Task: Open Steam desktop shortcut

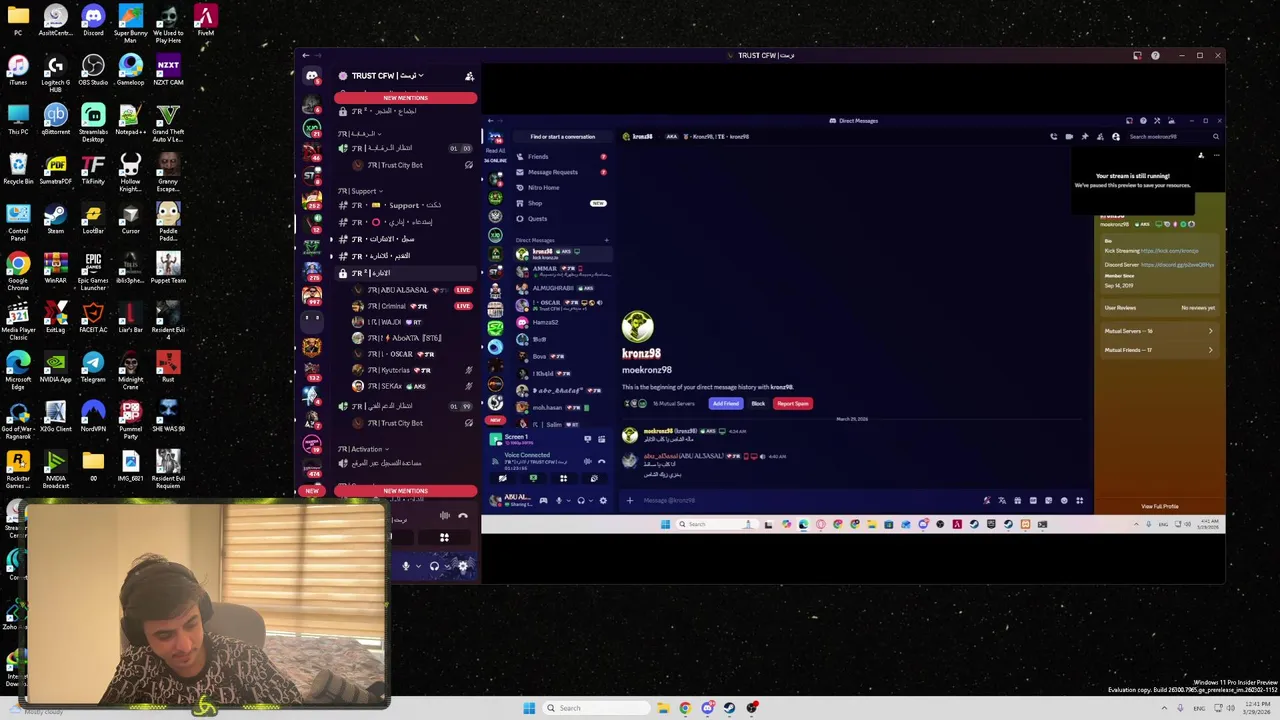Action: tap(55, 218)
